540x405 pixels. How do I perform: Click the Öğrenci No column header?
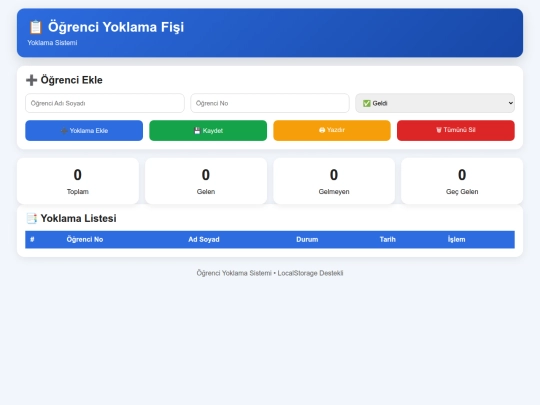point(85,239)
